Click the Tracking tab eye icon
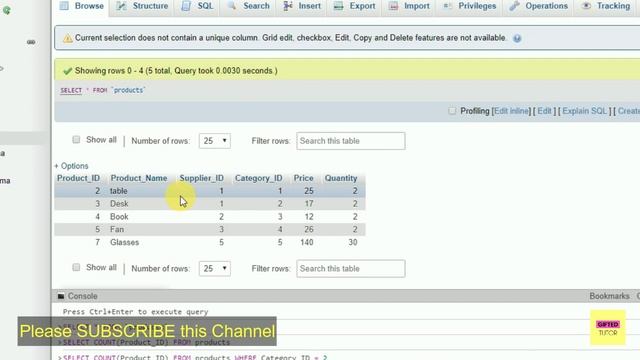This screenshot has height=360, width=640. point(587,6)
